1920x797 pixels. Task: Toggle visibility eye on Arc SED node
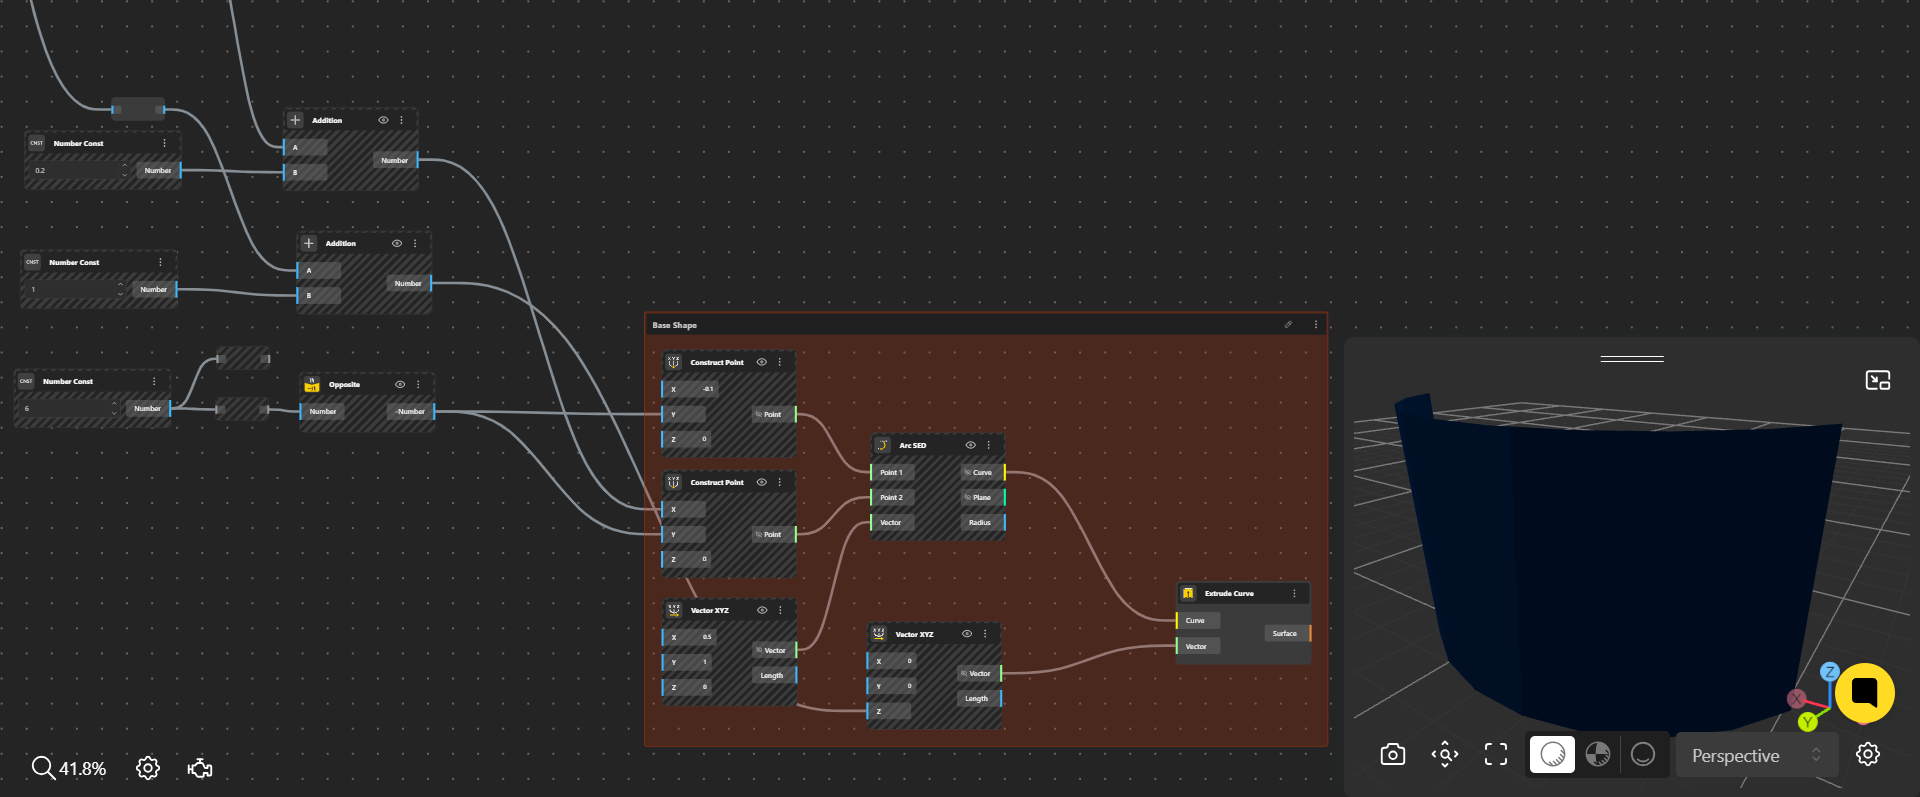point(970,445)
